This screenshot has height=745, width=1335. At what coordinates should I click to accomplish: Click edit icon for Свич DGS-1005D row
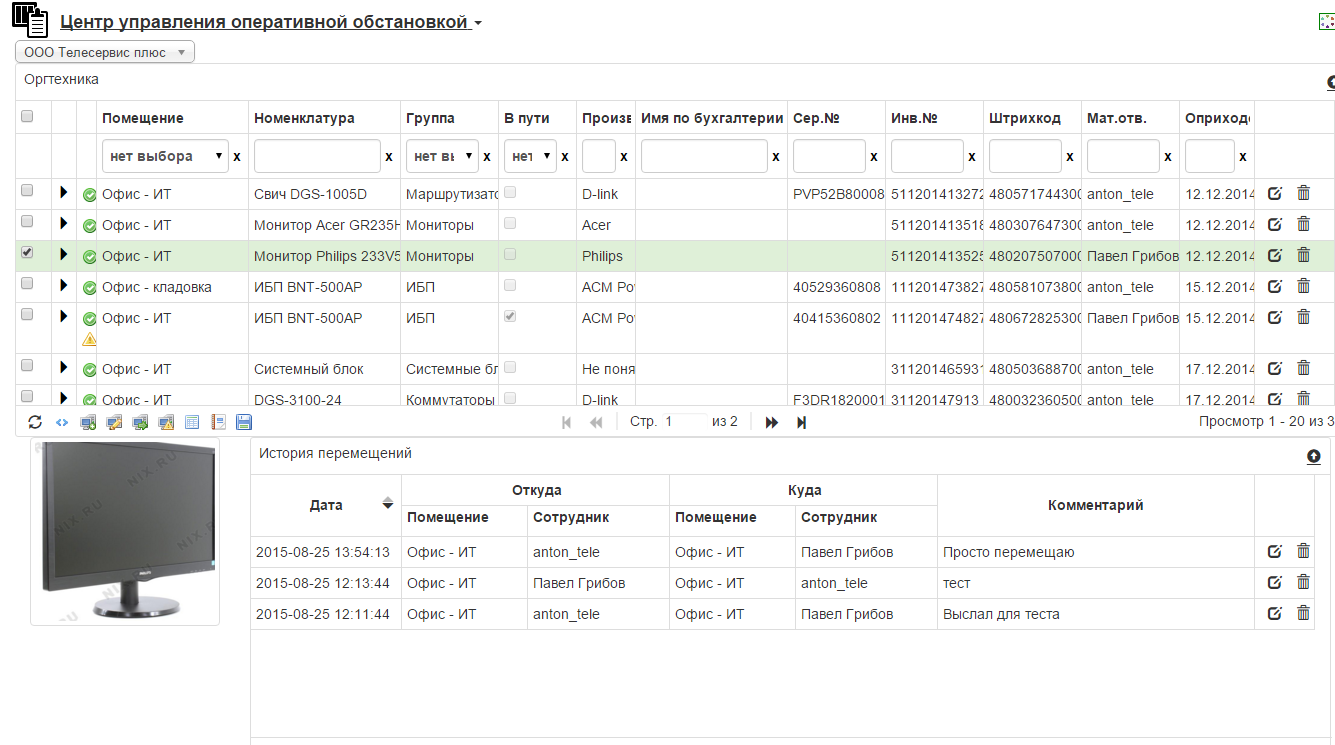1274,194
